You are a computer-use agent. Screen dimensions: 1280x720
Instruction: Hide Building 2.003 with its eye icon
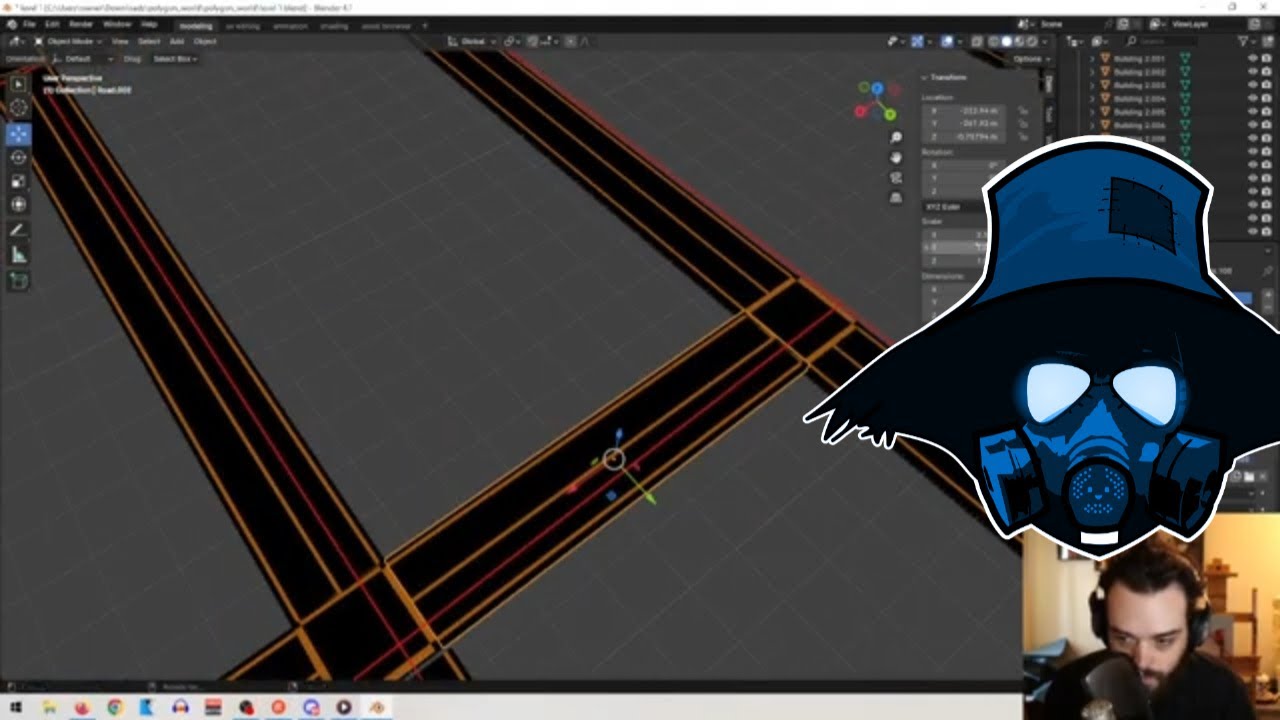click(1252, 85)
